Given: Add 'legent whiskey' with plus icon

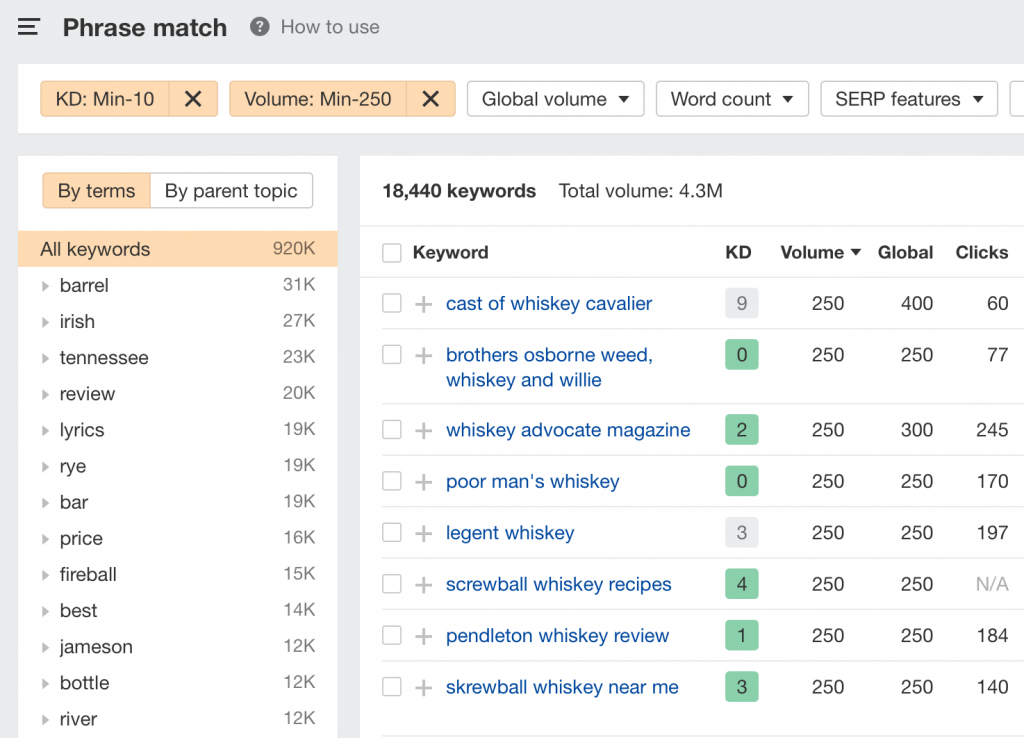Looking at the screenshot, I should click(424, 534).
